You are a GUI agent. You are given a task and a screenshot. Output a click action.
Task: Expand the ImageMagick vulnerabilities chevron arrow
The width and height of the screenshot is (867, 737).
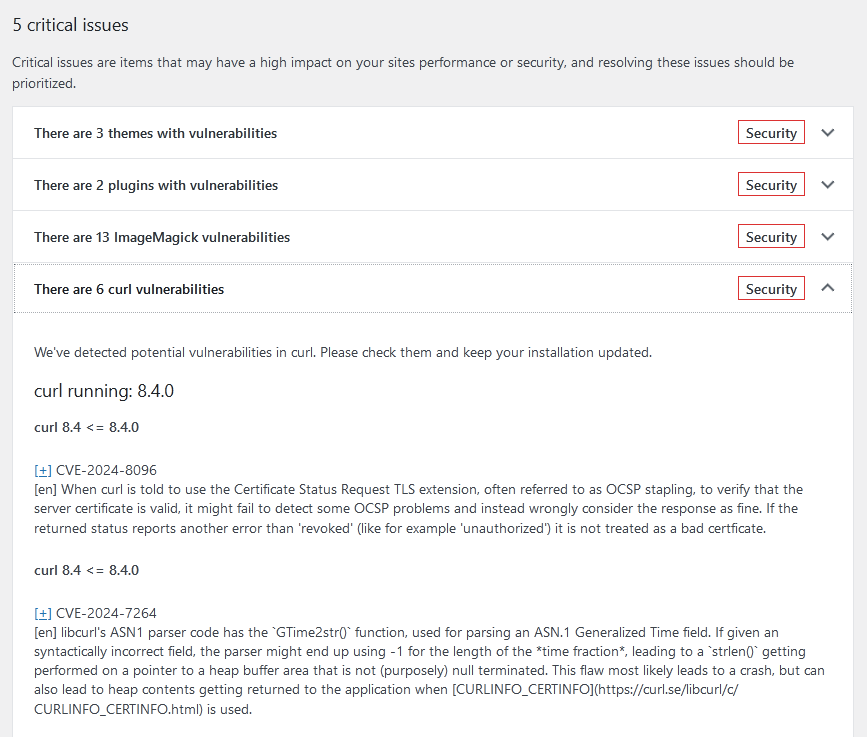[x=827, y=237]
